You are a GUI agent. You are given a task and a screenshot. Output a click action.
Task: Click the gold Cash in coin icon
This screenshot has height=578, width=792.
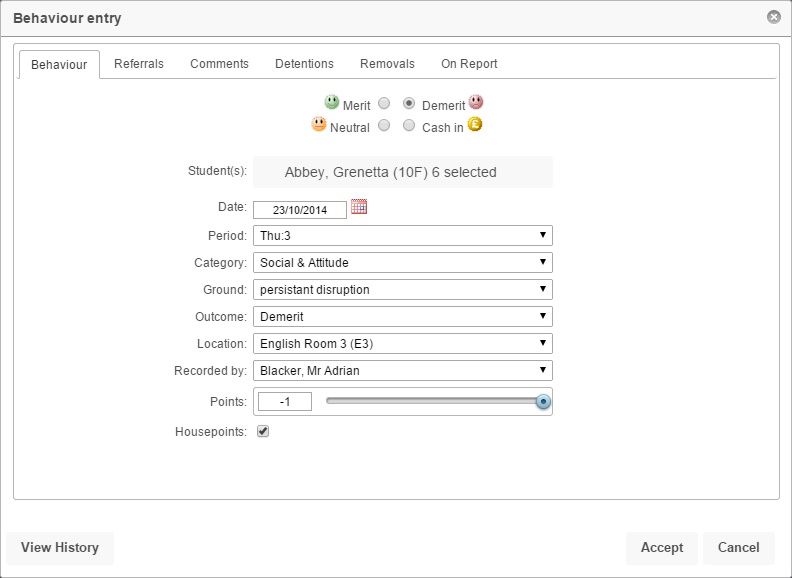click(475, 125)
